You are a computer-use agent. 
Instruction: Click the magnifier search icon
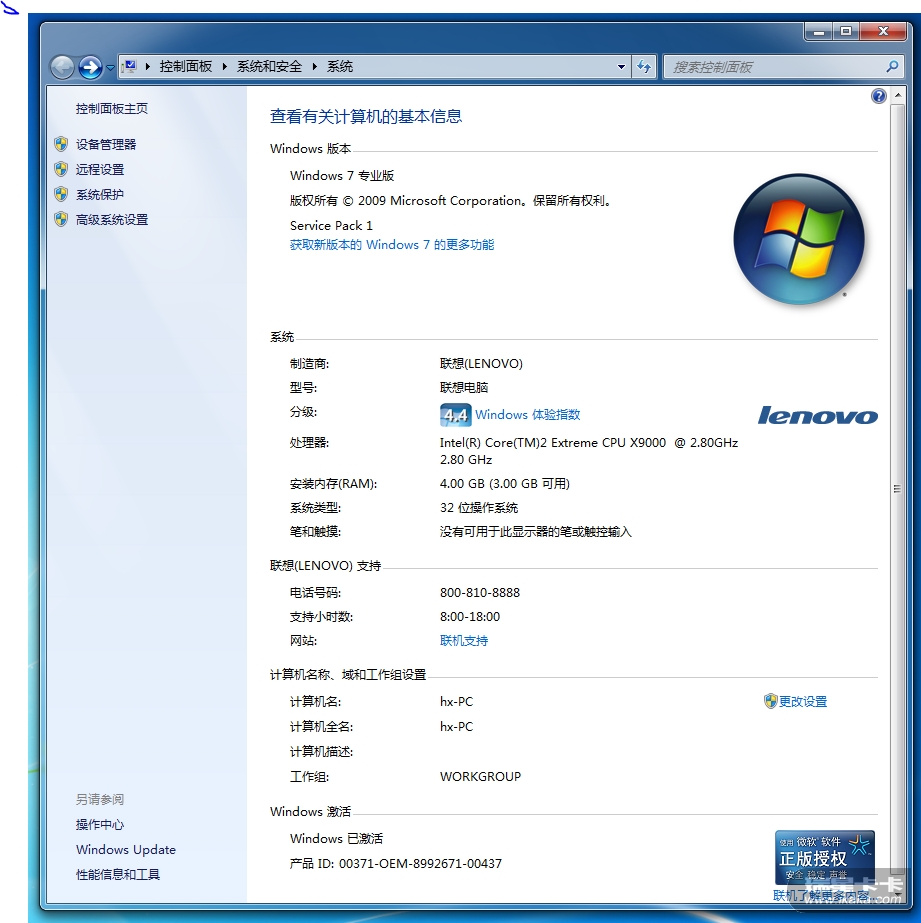[892, 67]
